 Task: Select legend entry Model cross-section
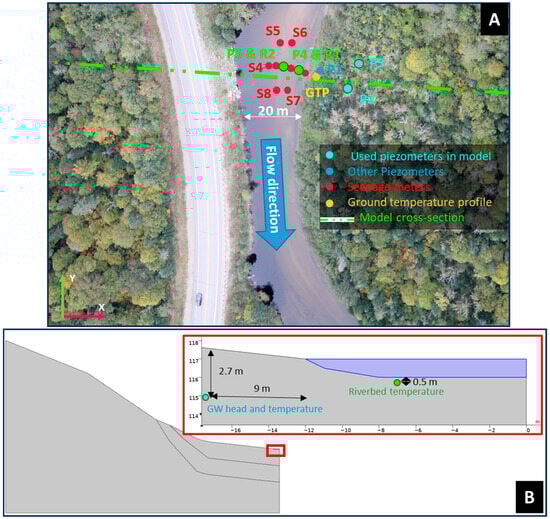coord(412,218)
